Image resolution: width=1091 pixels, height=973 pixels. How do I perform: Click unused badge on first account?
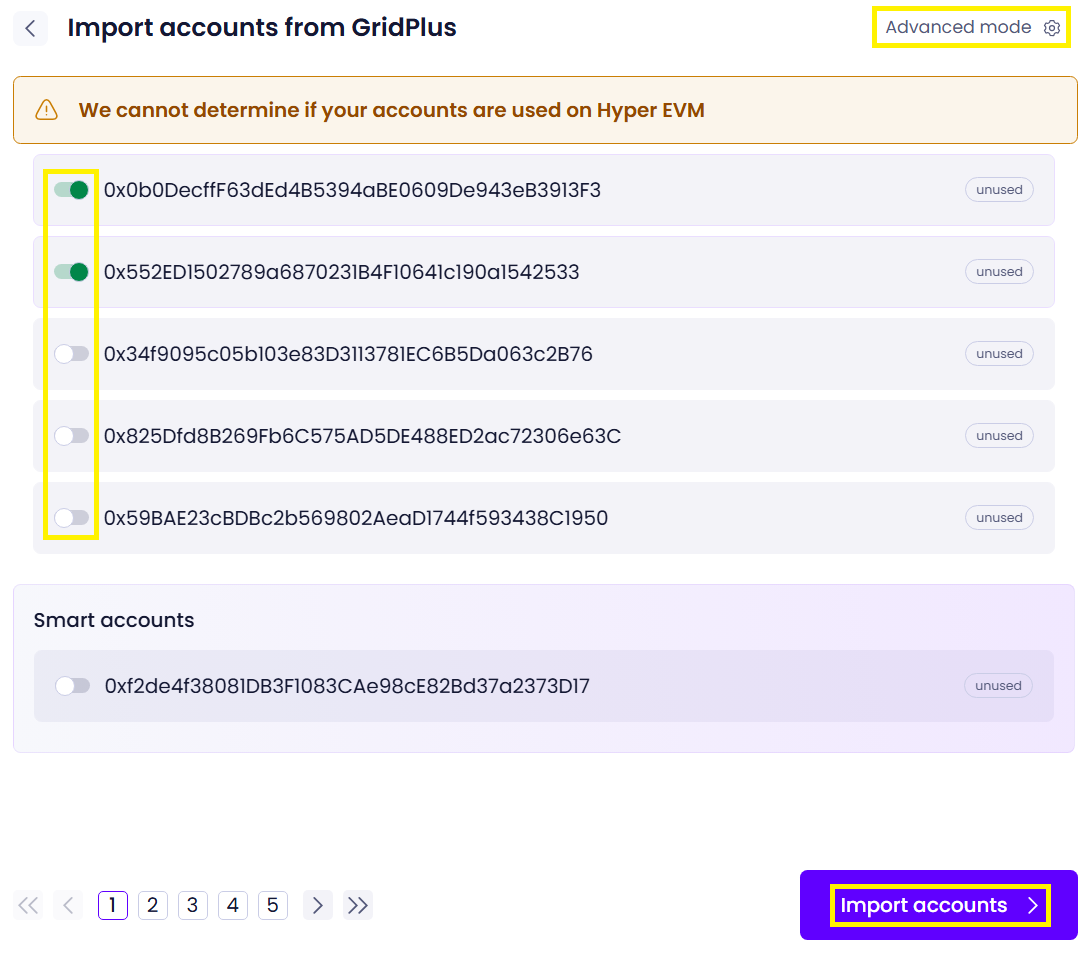[x=998, y=190]
